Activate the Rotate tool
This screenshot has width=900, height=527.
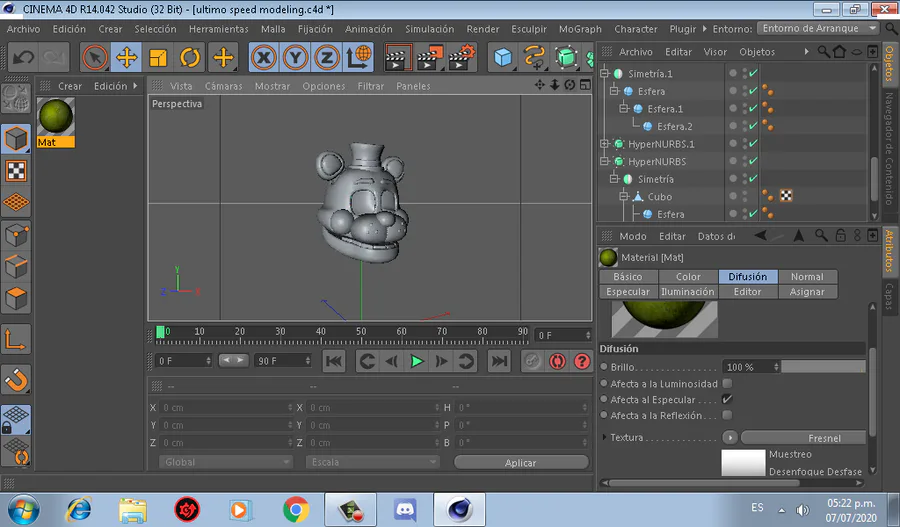[189, 57]
